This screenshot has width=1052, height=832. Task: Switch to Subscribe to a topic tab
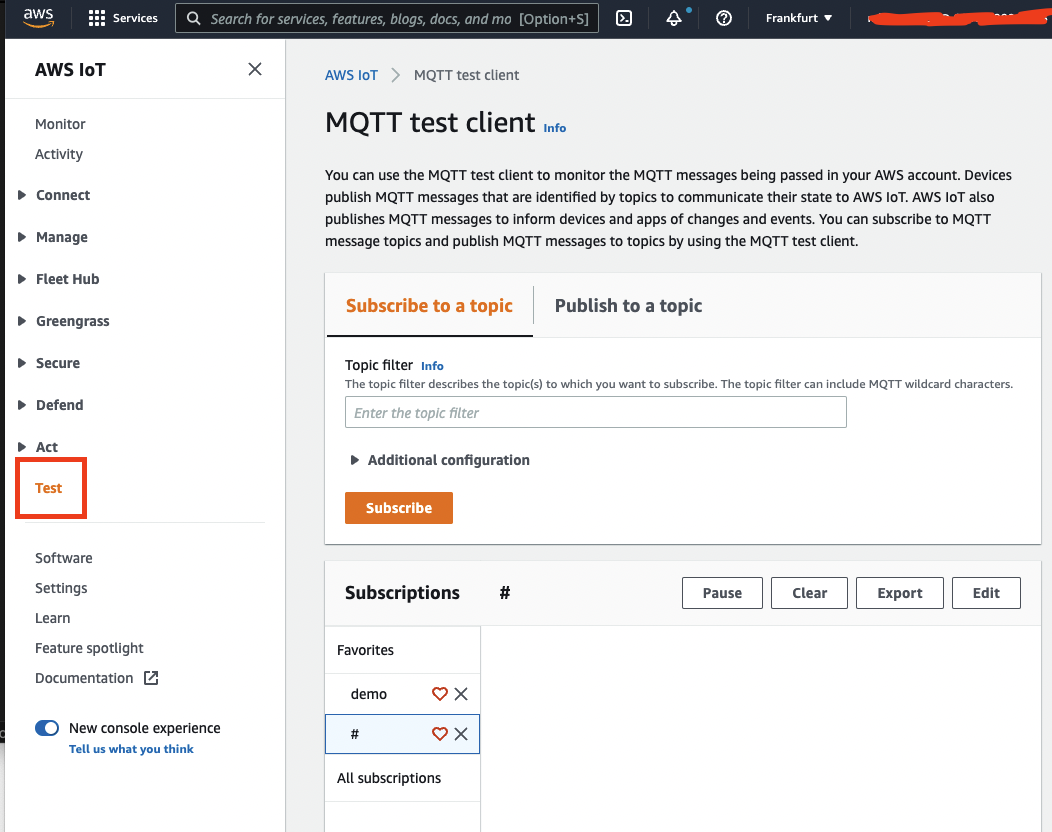pyautogui.click(x=429, y=306)
